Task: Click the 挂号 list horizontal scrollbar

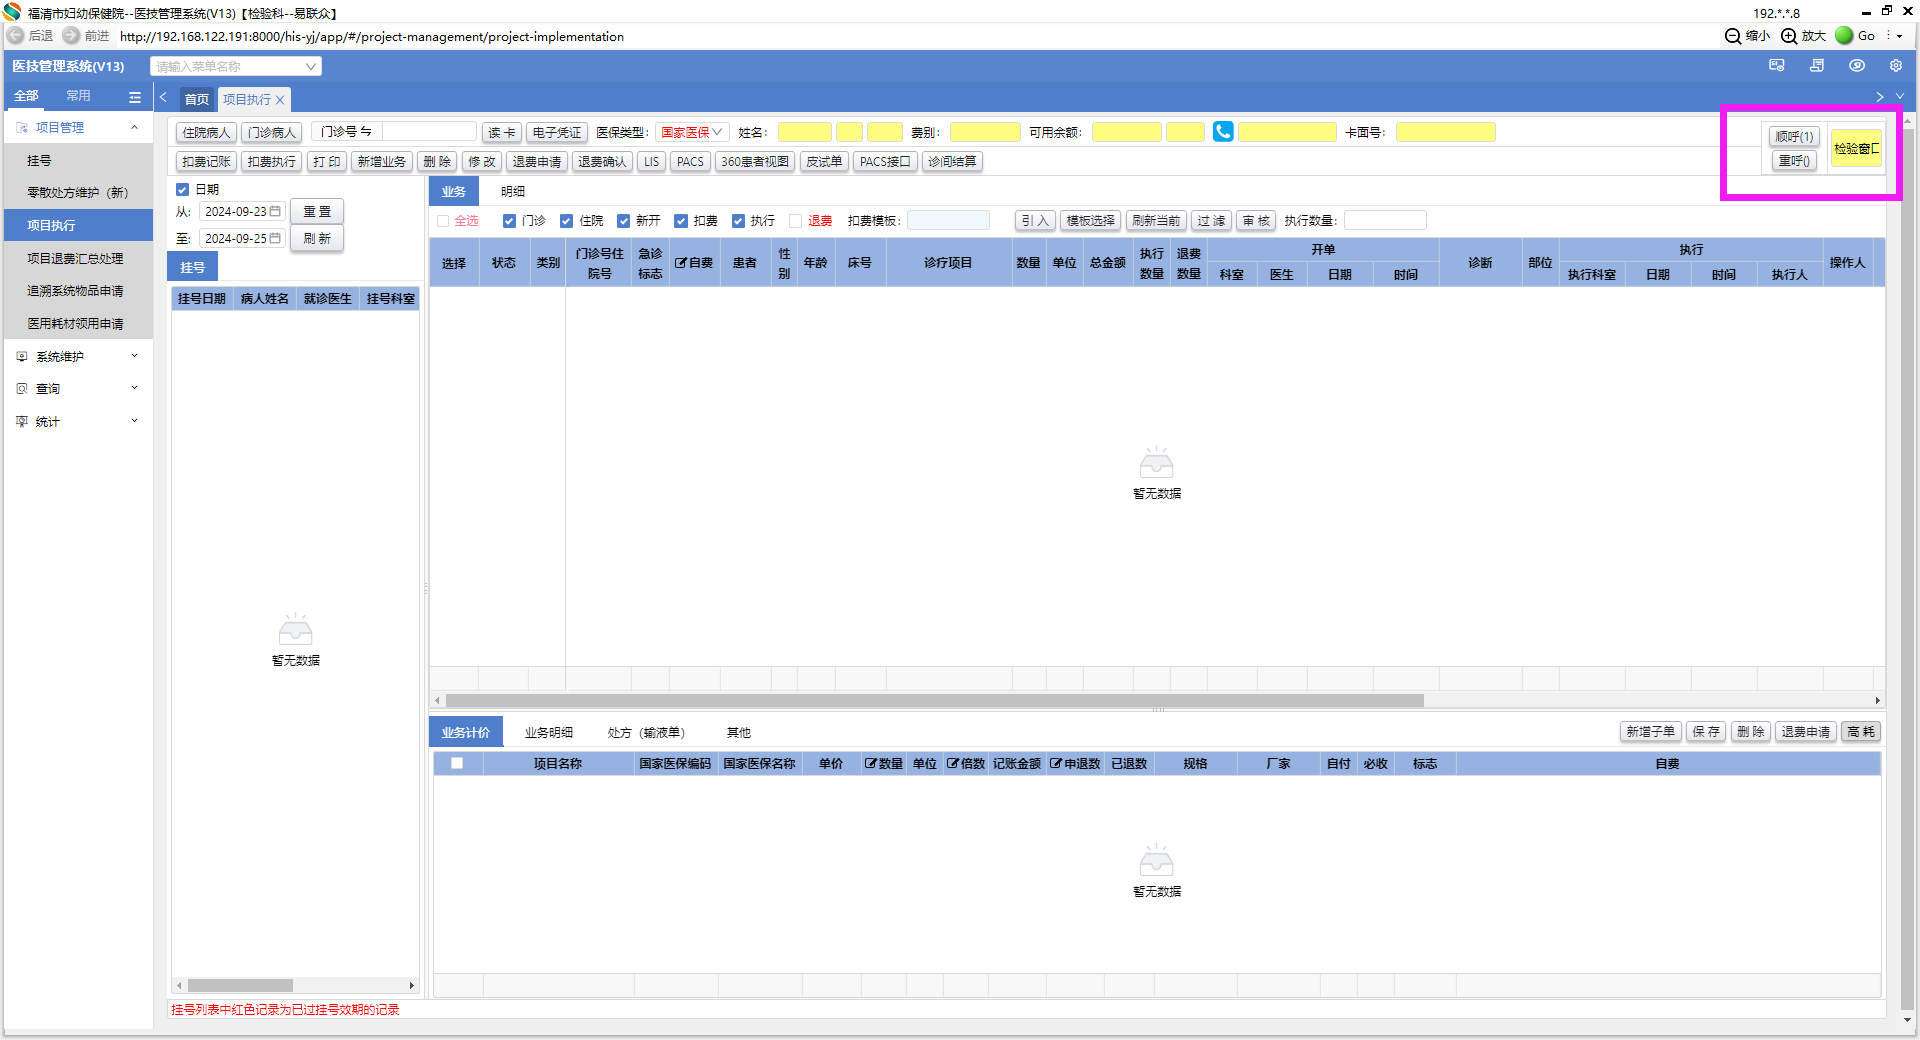Action: [x=240, y=985]
